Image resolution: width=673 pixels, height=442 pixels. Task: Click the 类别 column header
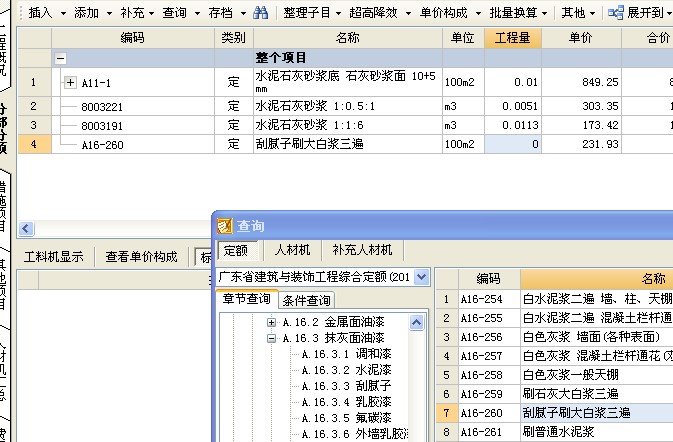(234, 38)
